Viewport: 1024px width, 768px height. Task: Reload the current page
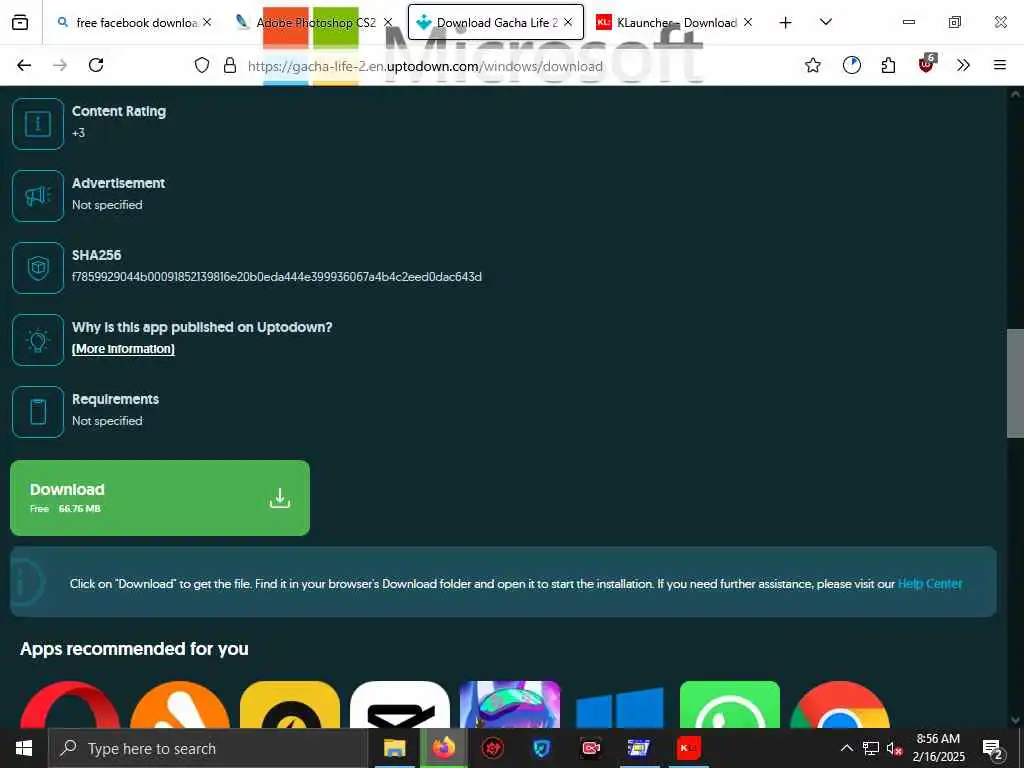point(96,65)
